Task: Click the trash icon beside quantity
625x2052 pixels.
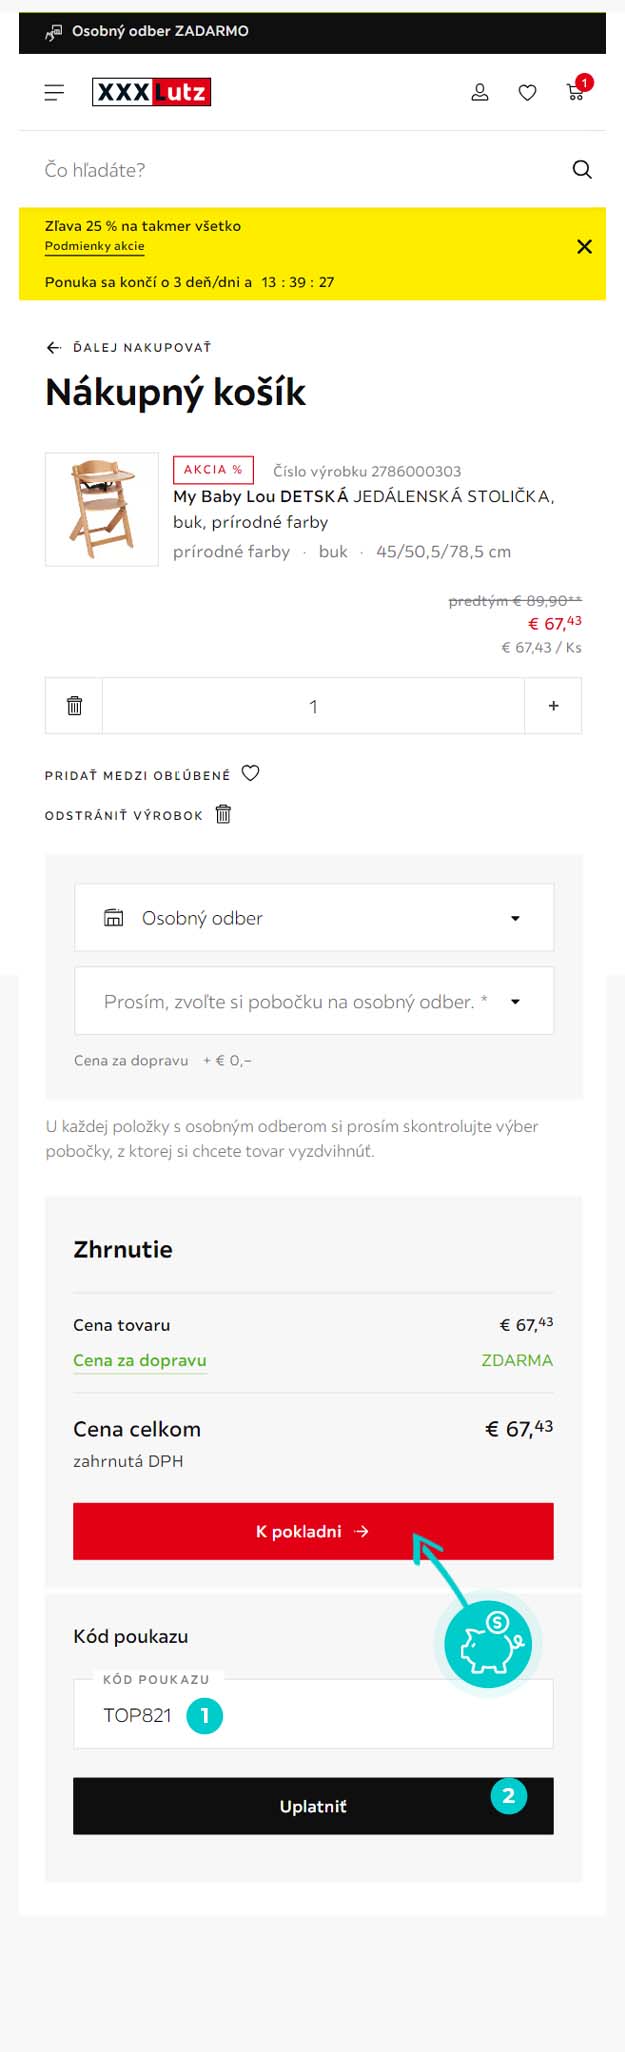Action: click(x=74, y=706)
